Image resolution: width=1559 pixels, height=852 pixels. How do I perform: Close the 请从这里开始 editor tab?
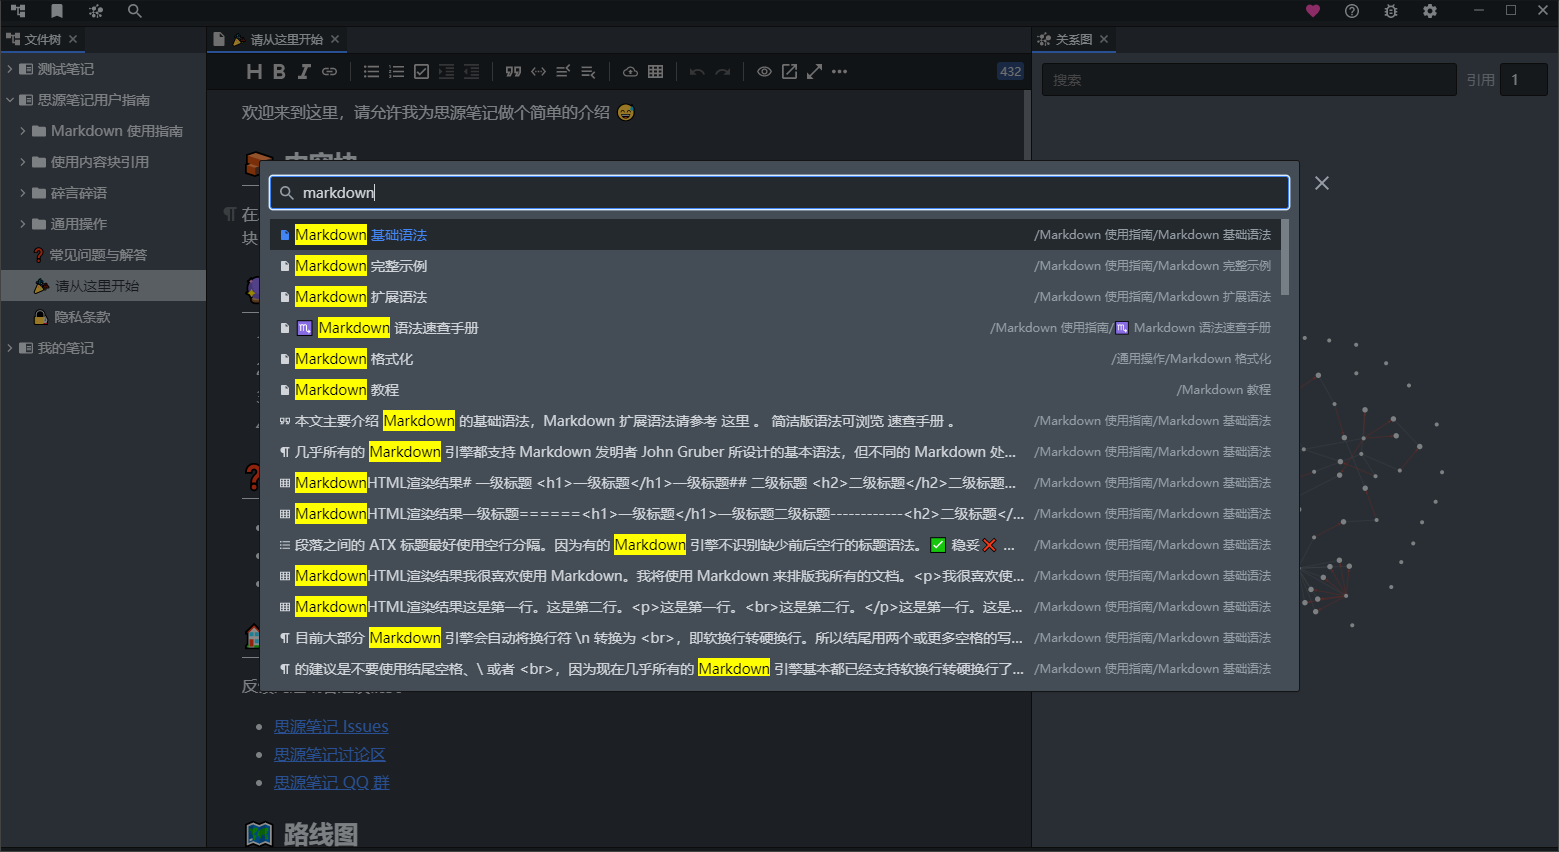[x=335, y=39]
